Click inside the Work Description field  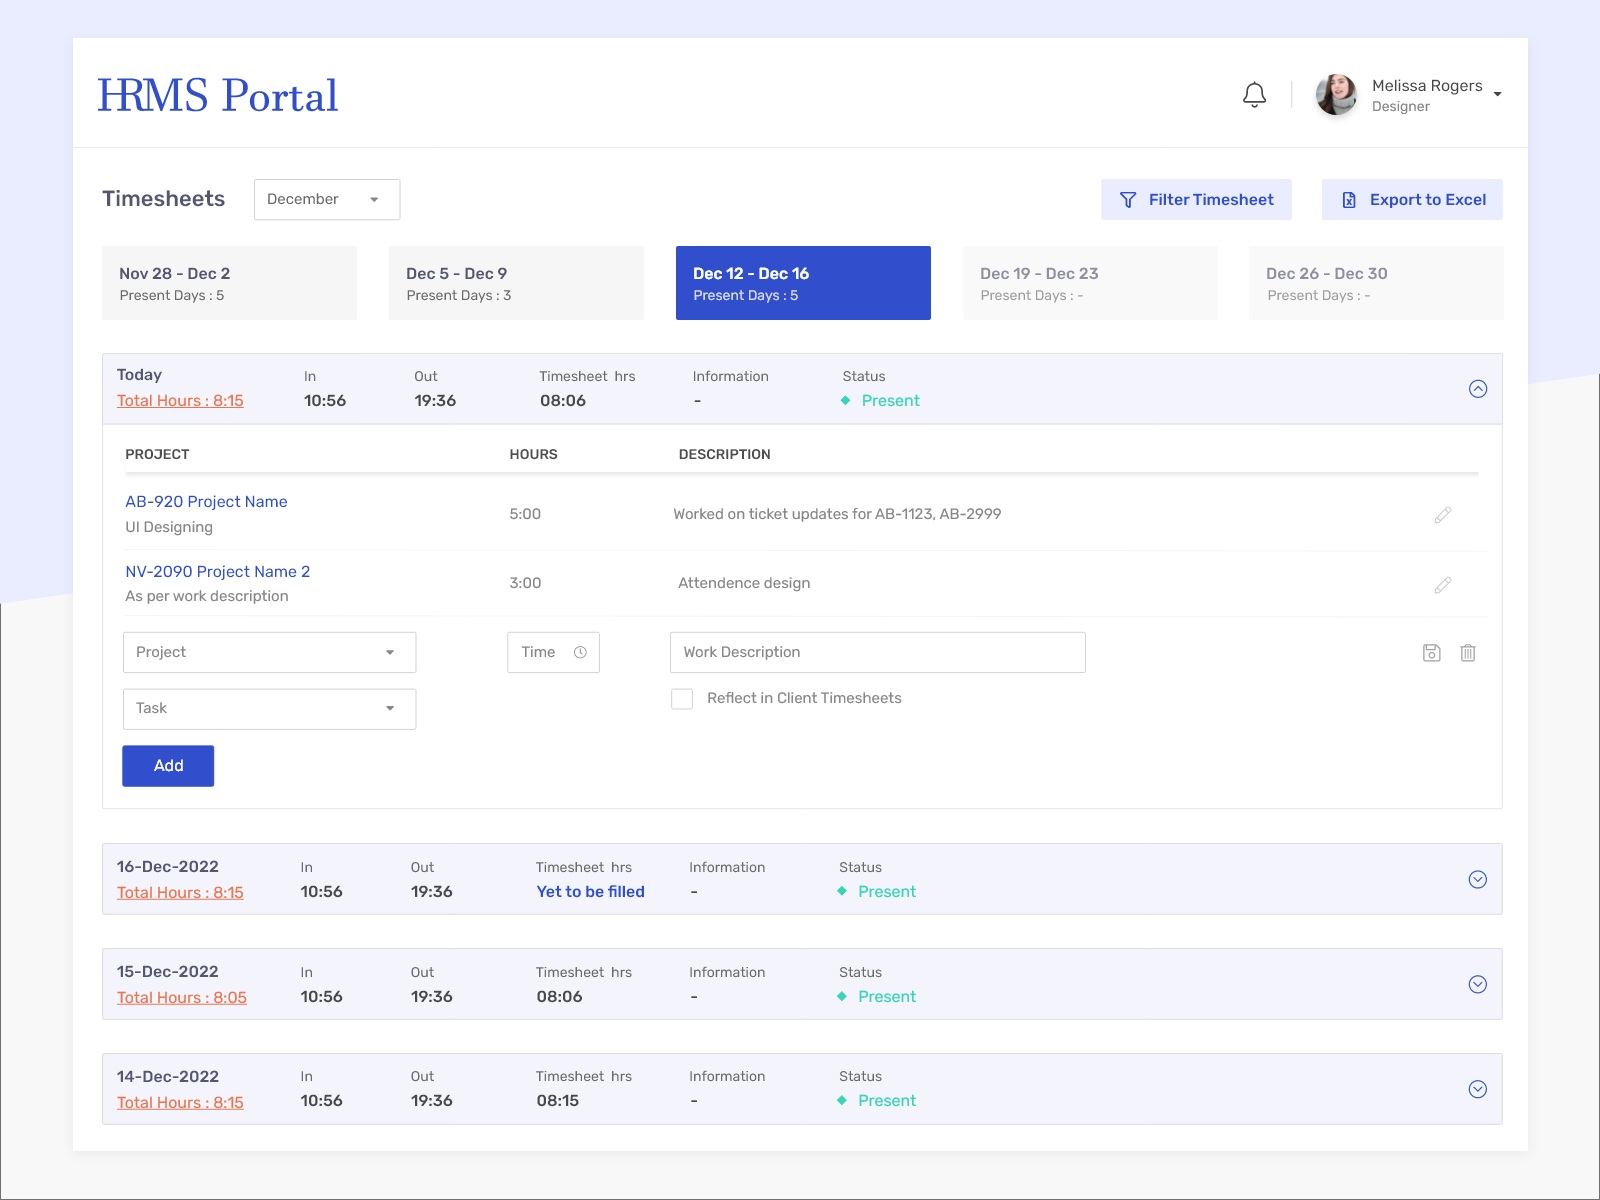pos(877,652)
